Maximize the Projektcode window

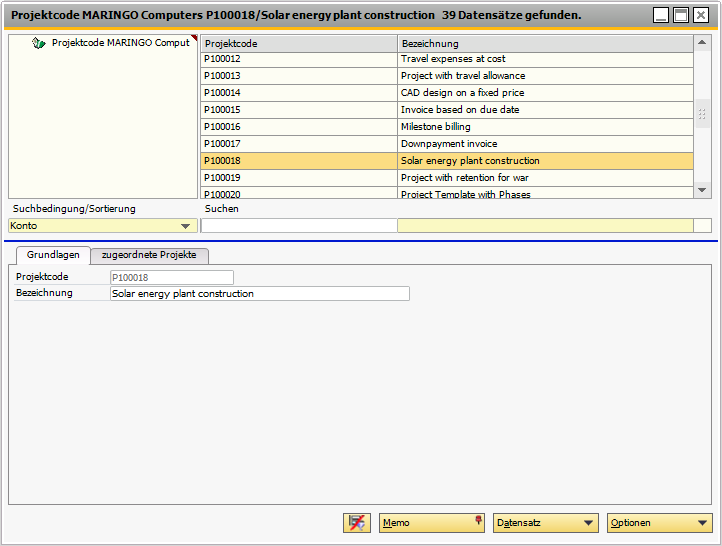(680, 15)
